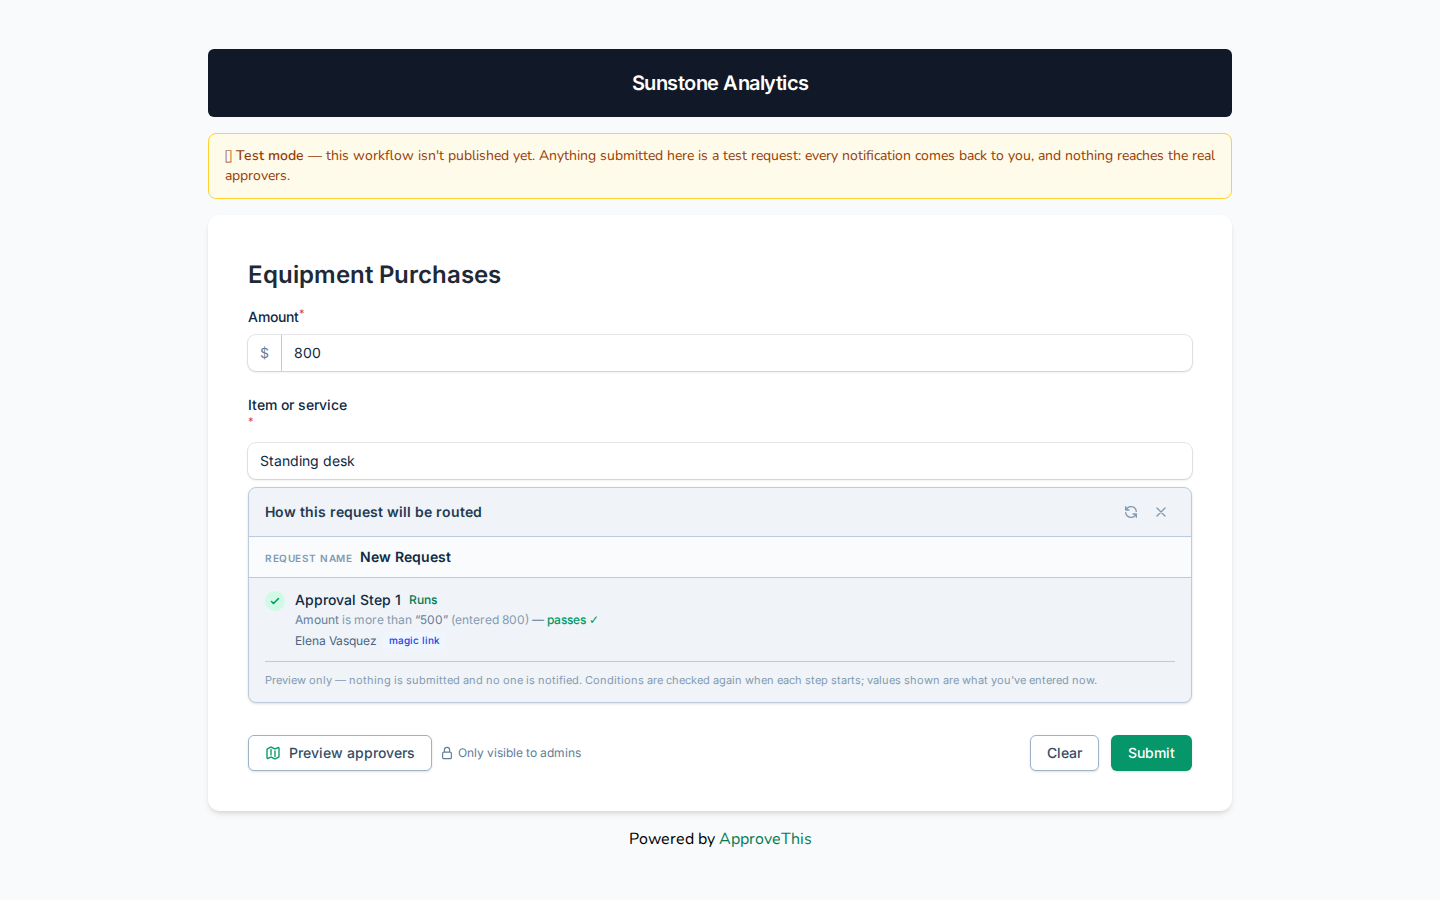Click the approver name Elena Vasquez

click(336, 641)
